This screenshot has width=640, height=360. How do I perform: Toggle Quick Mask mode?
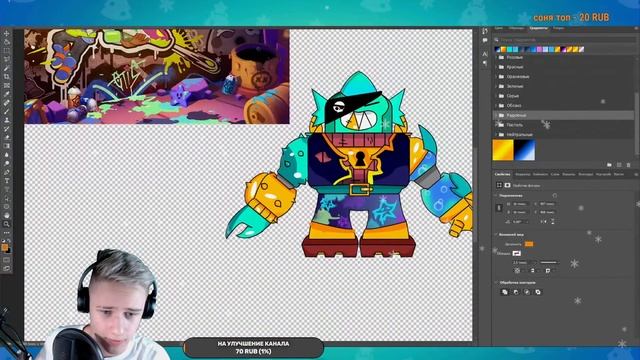click(7, 260)
